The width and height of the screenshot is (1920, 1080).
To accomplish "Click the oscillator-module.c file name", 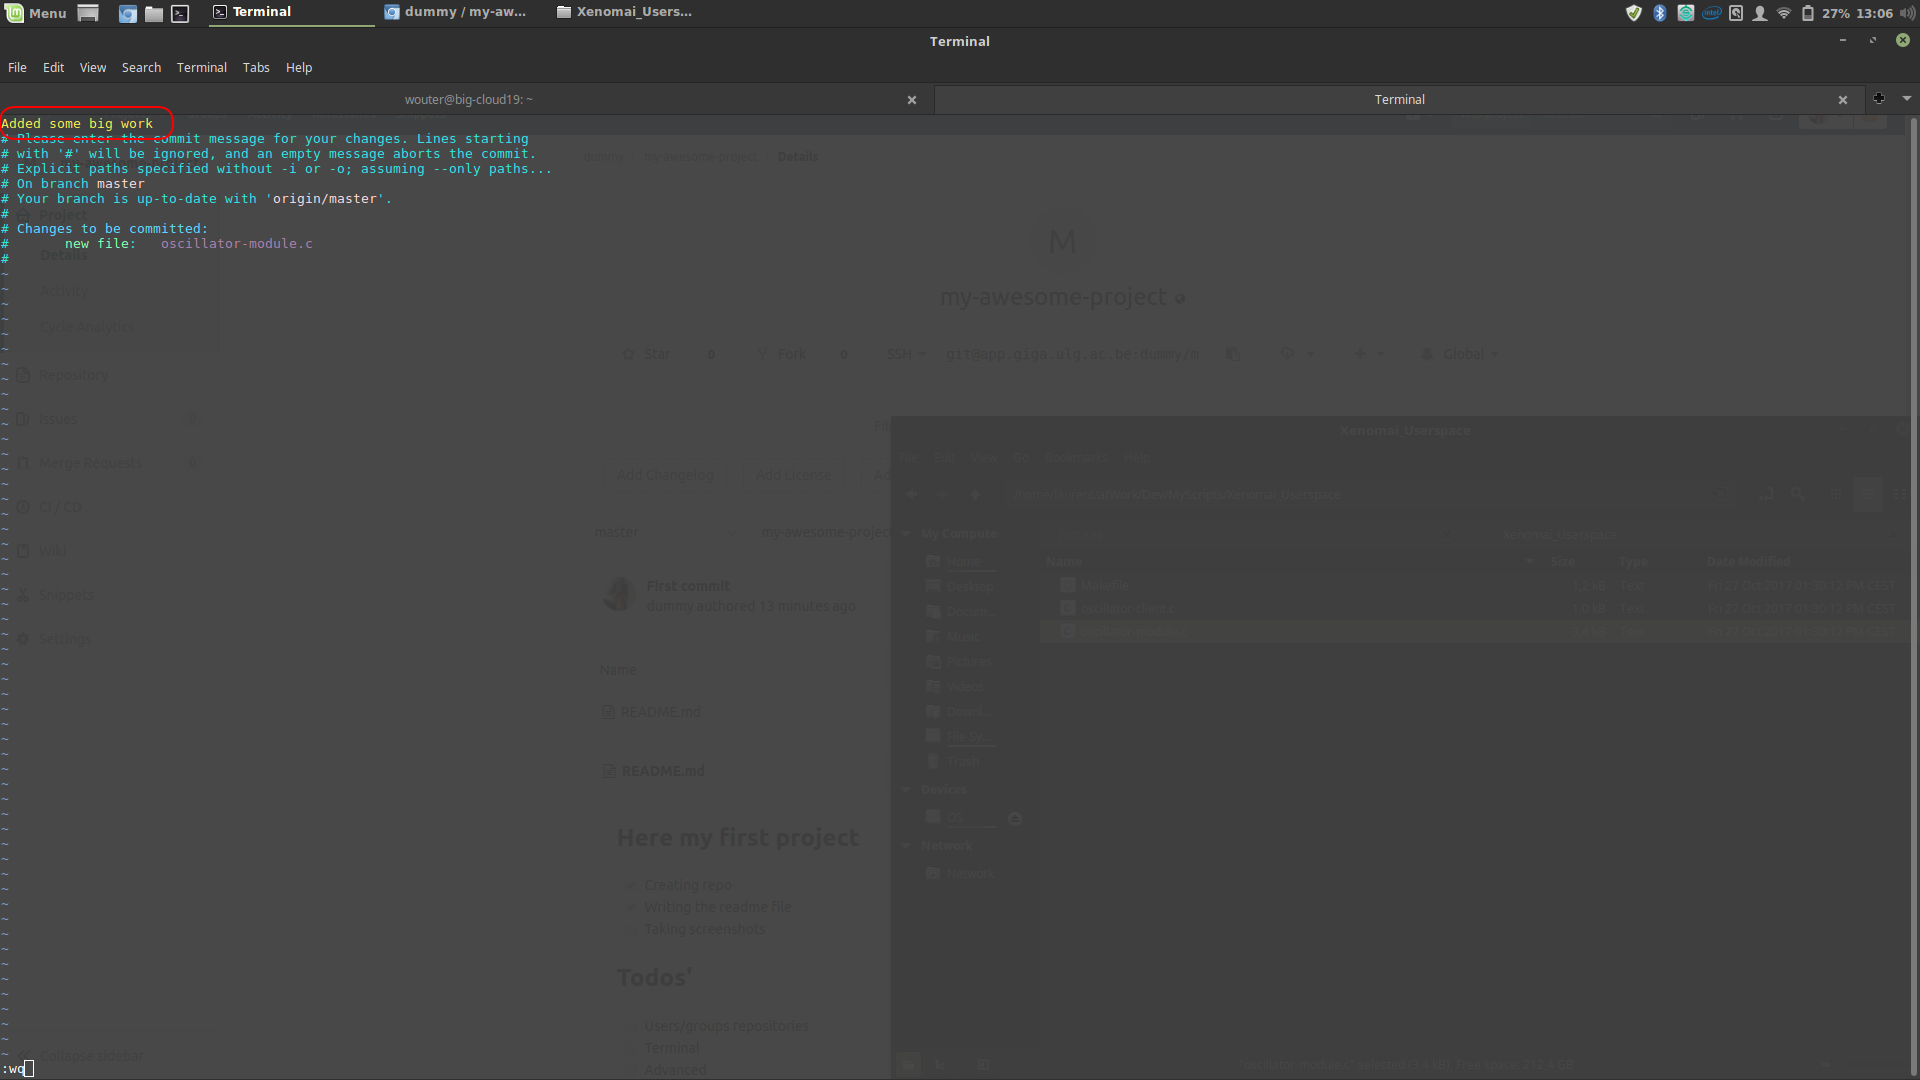I will (x=237, y=244).
